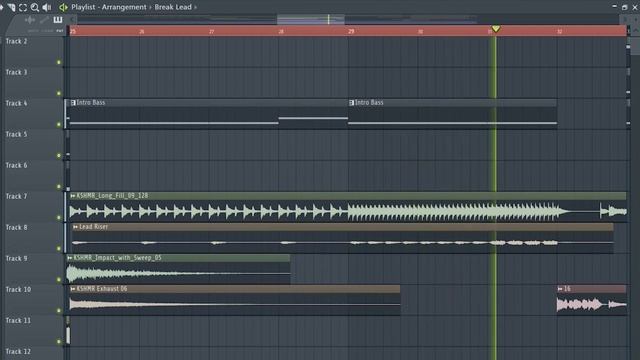Open clip menu icon for KSHMR Exhaust 06
The width and height of the screenshot is (640, 360).
(73, 289)
